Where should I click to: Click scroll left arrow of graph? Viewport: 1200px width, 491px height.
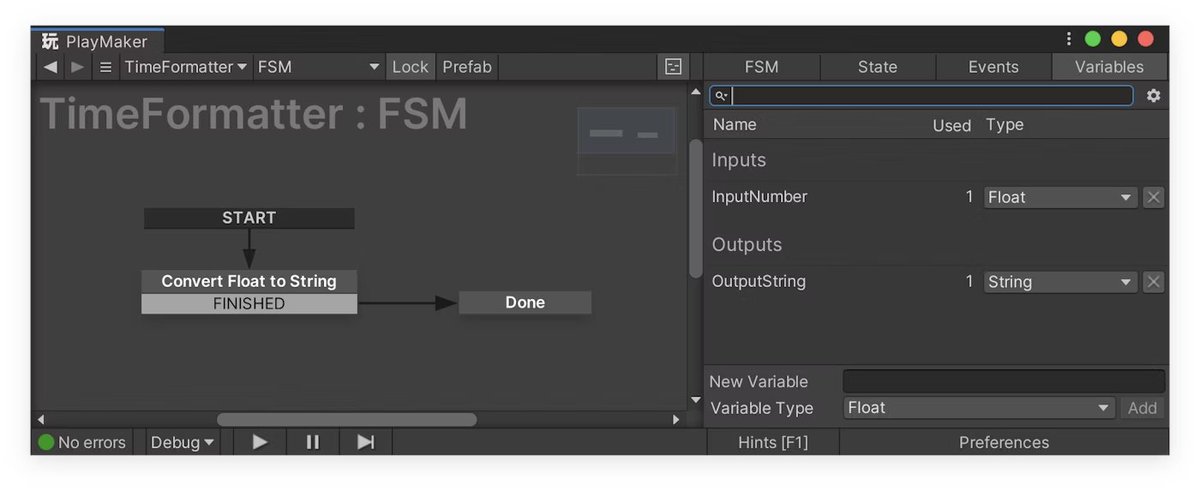(x=41, y=419)
